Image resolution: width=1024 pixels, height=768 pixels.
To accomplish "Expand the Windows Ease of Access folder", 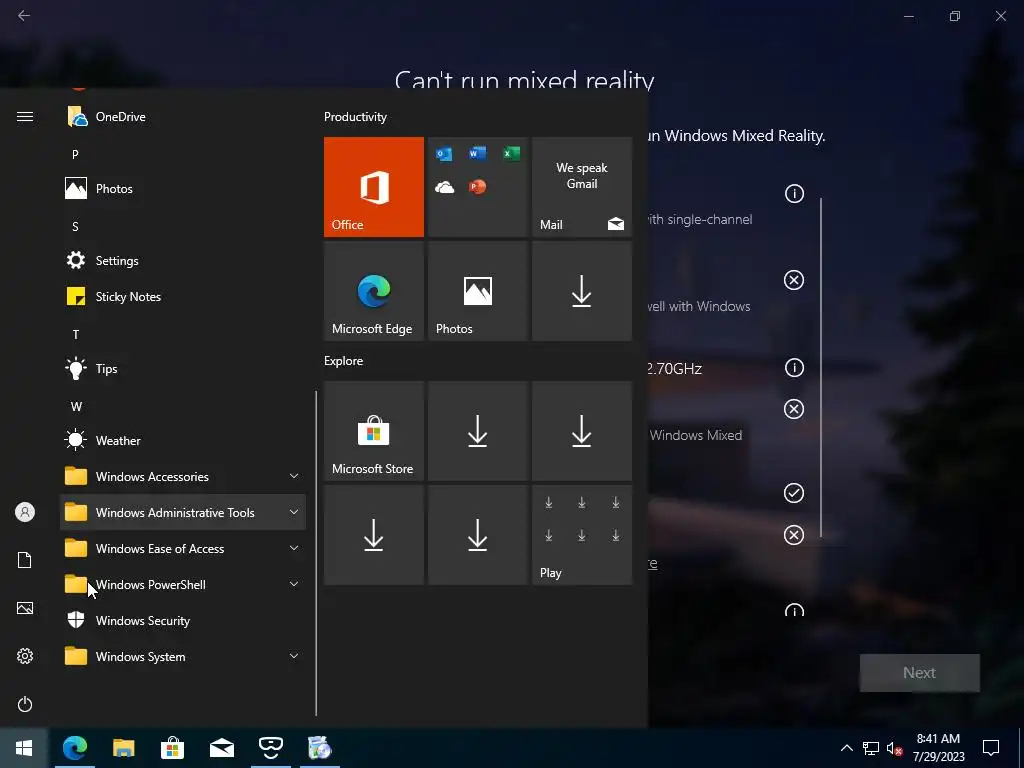I will [183, 549].
